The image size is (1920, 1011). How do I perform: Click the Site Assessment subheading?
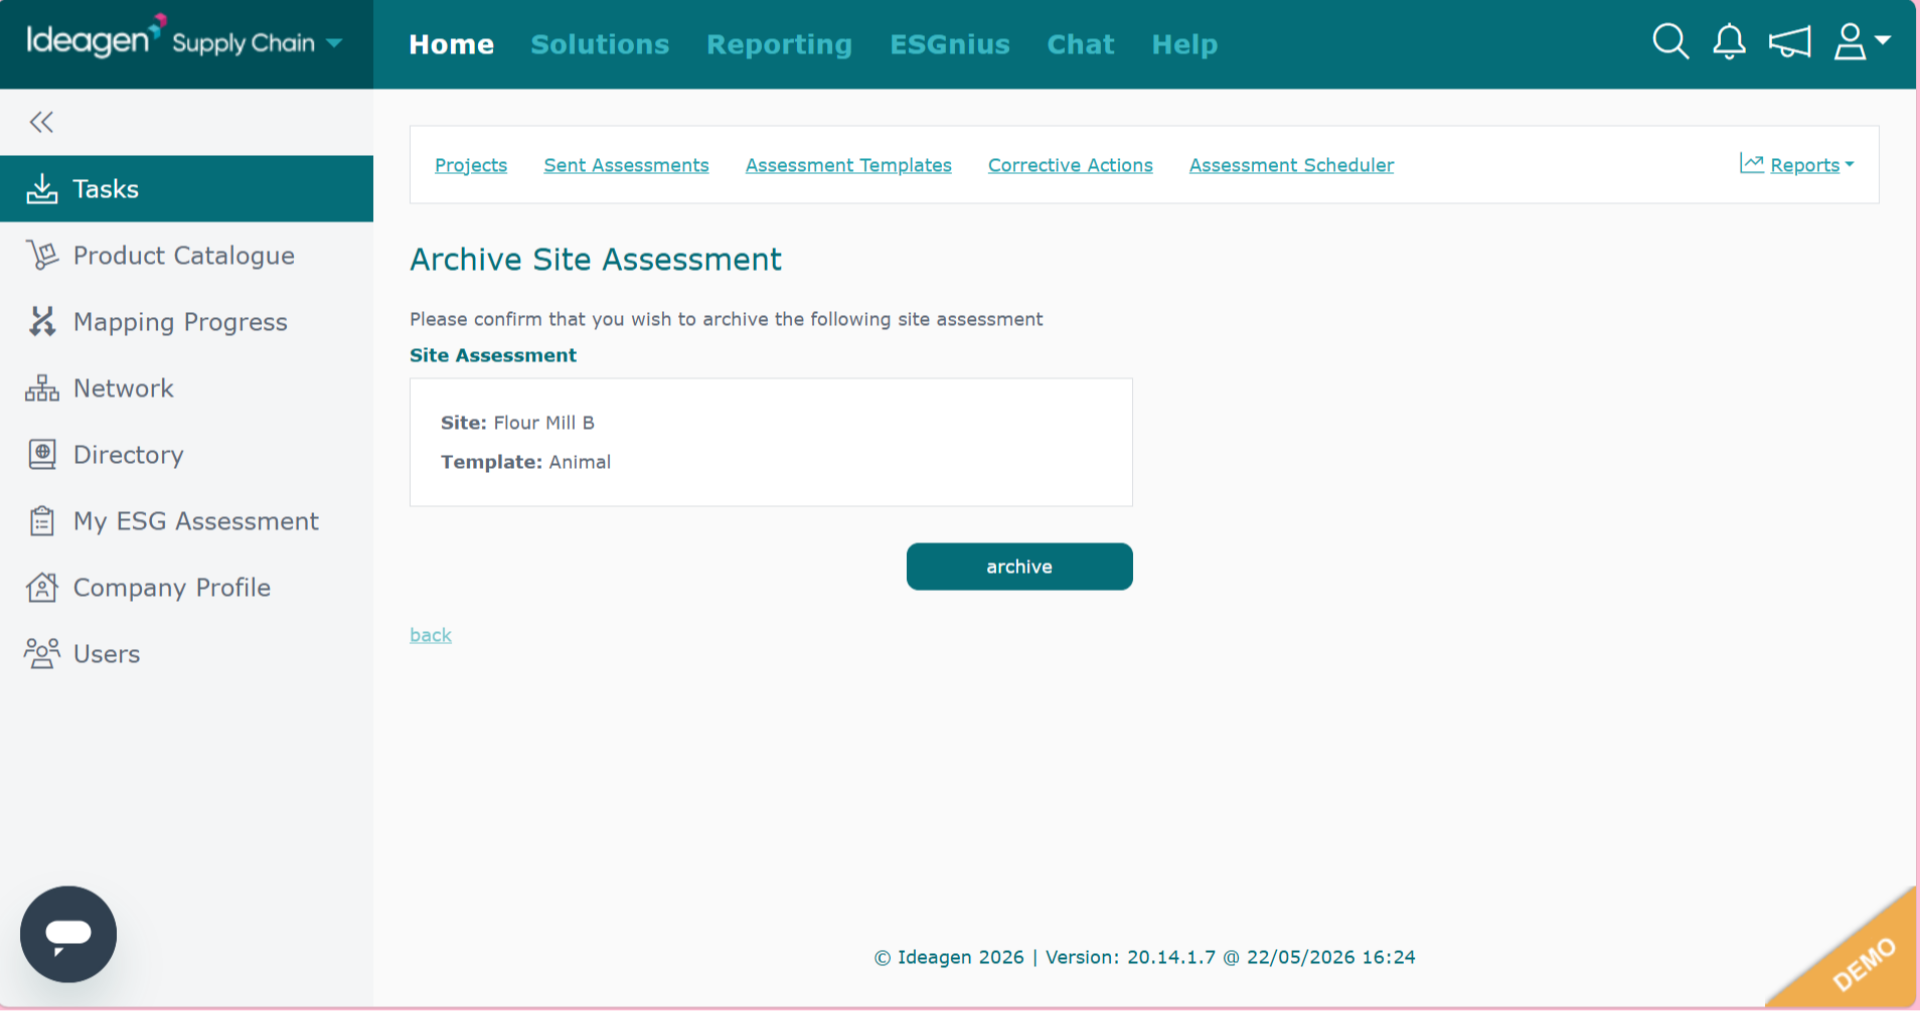pos(493,355)
